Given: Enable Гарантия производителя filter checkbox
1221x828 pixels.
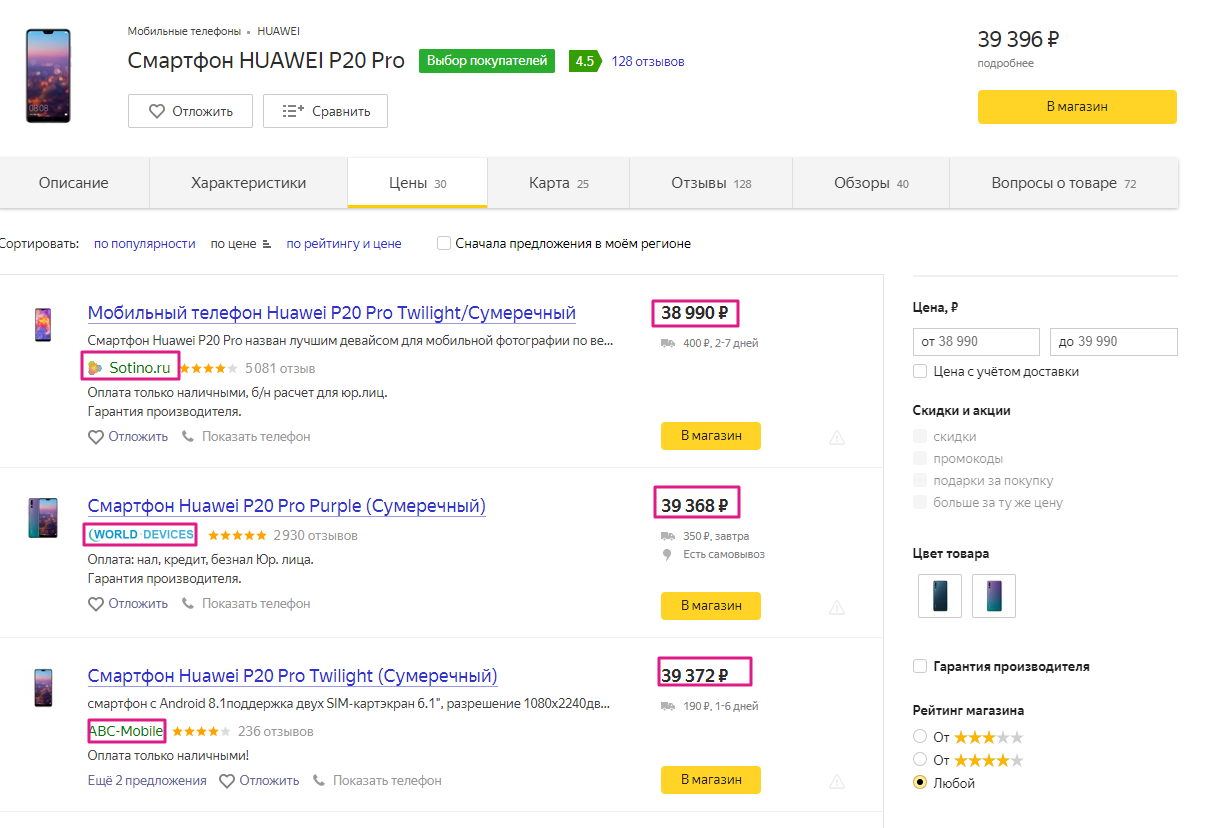Looking at the screenshot, I should click(x=920, y=666).
